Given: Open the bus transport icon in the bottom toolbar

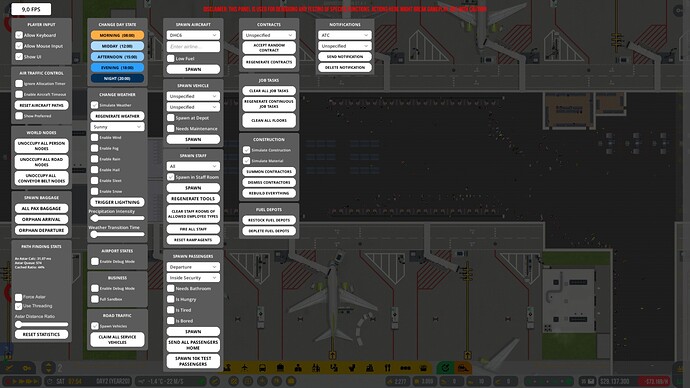Looking at the screenshot, I should (x=263, y=368).
